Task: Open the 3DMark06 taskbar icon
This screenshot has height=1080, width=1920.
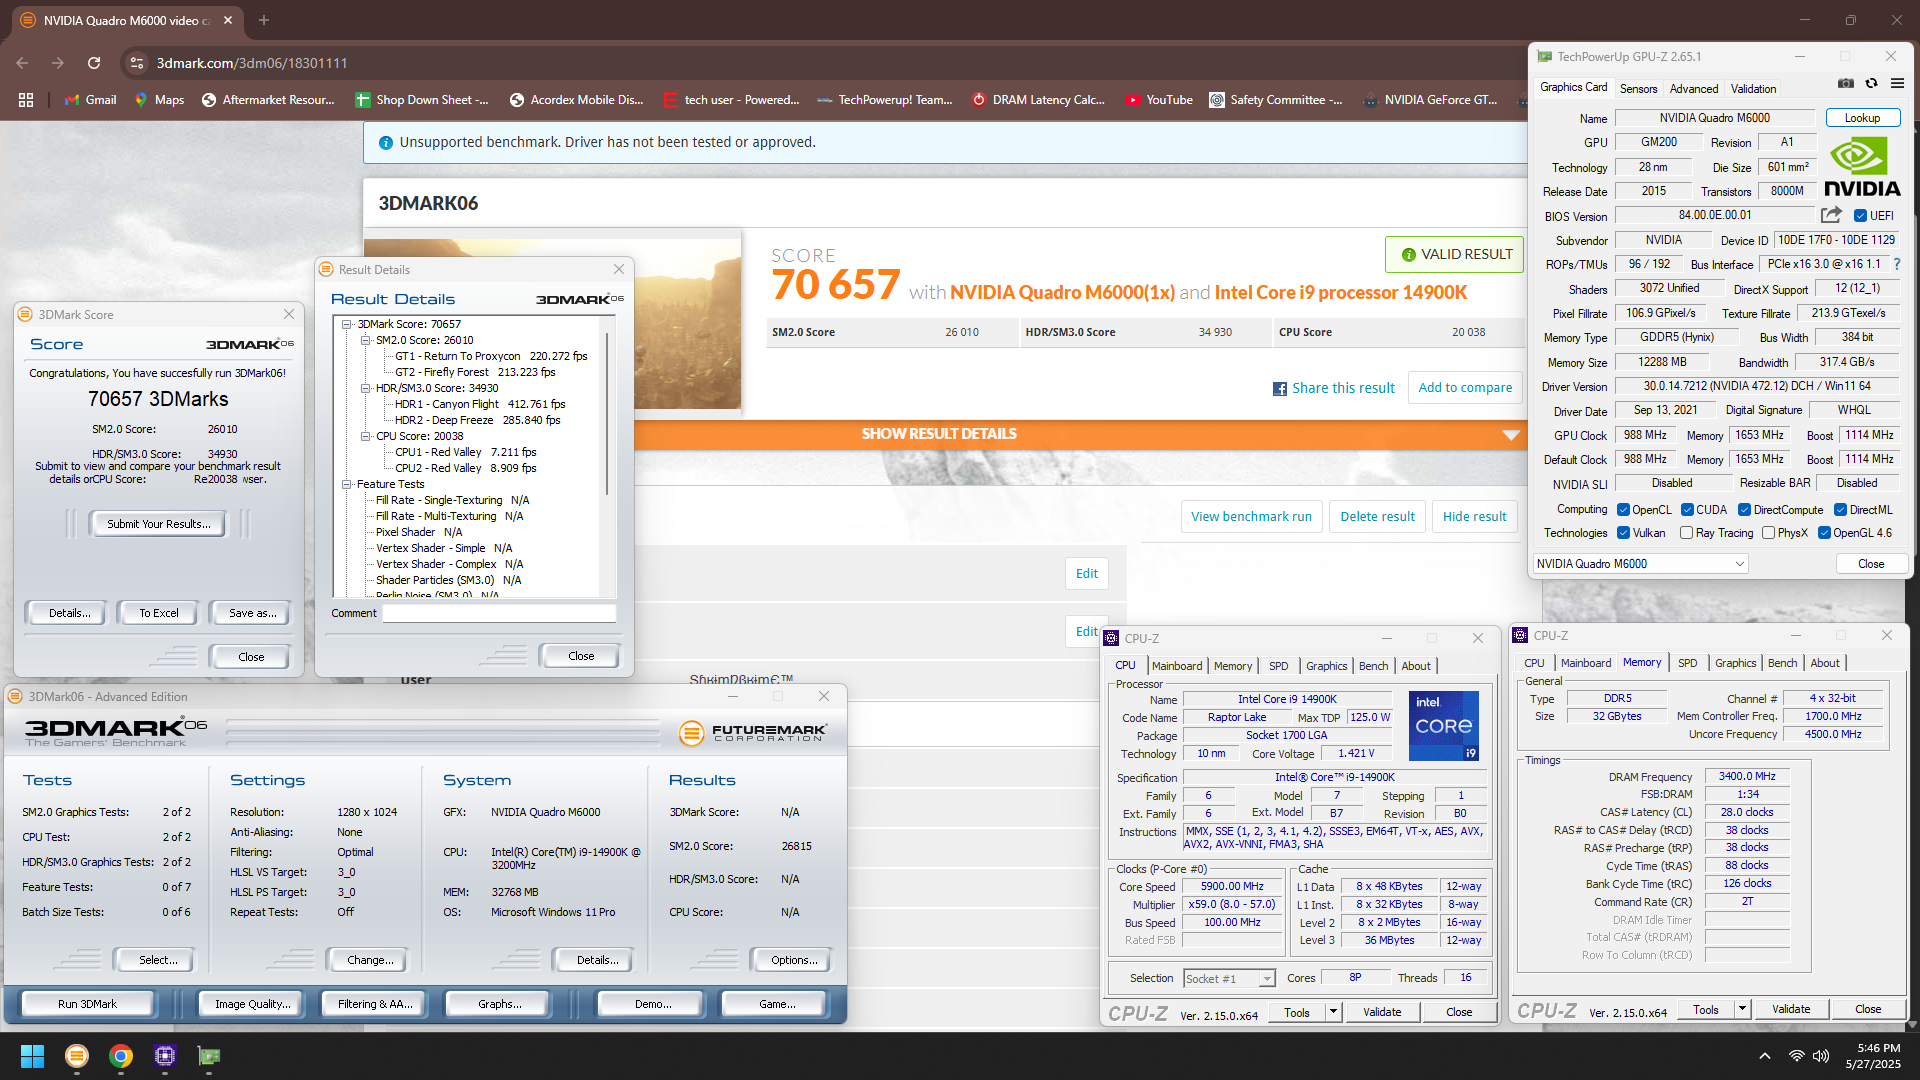Action: (76, 1056)
